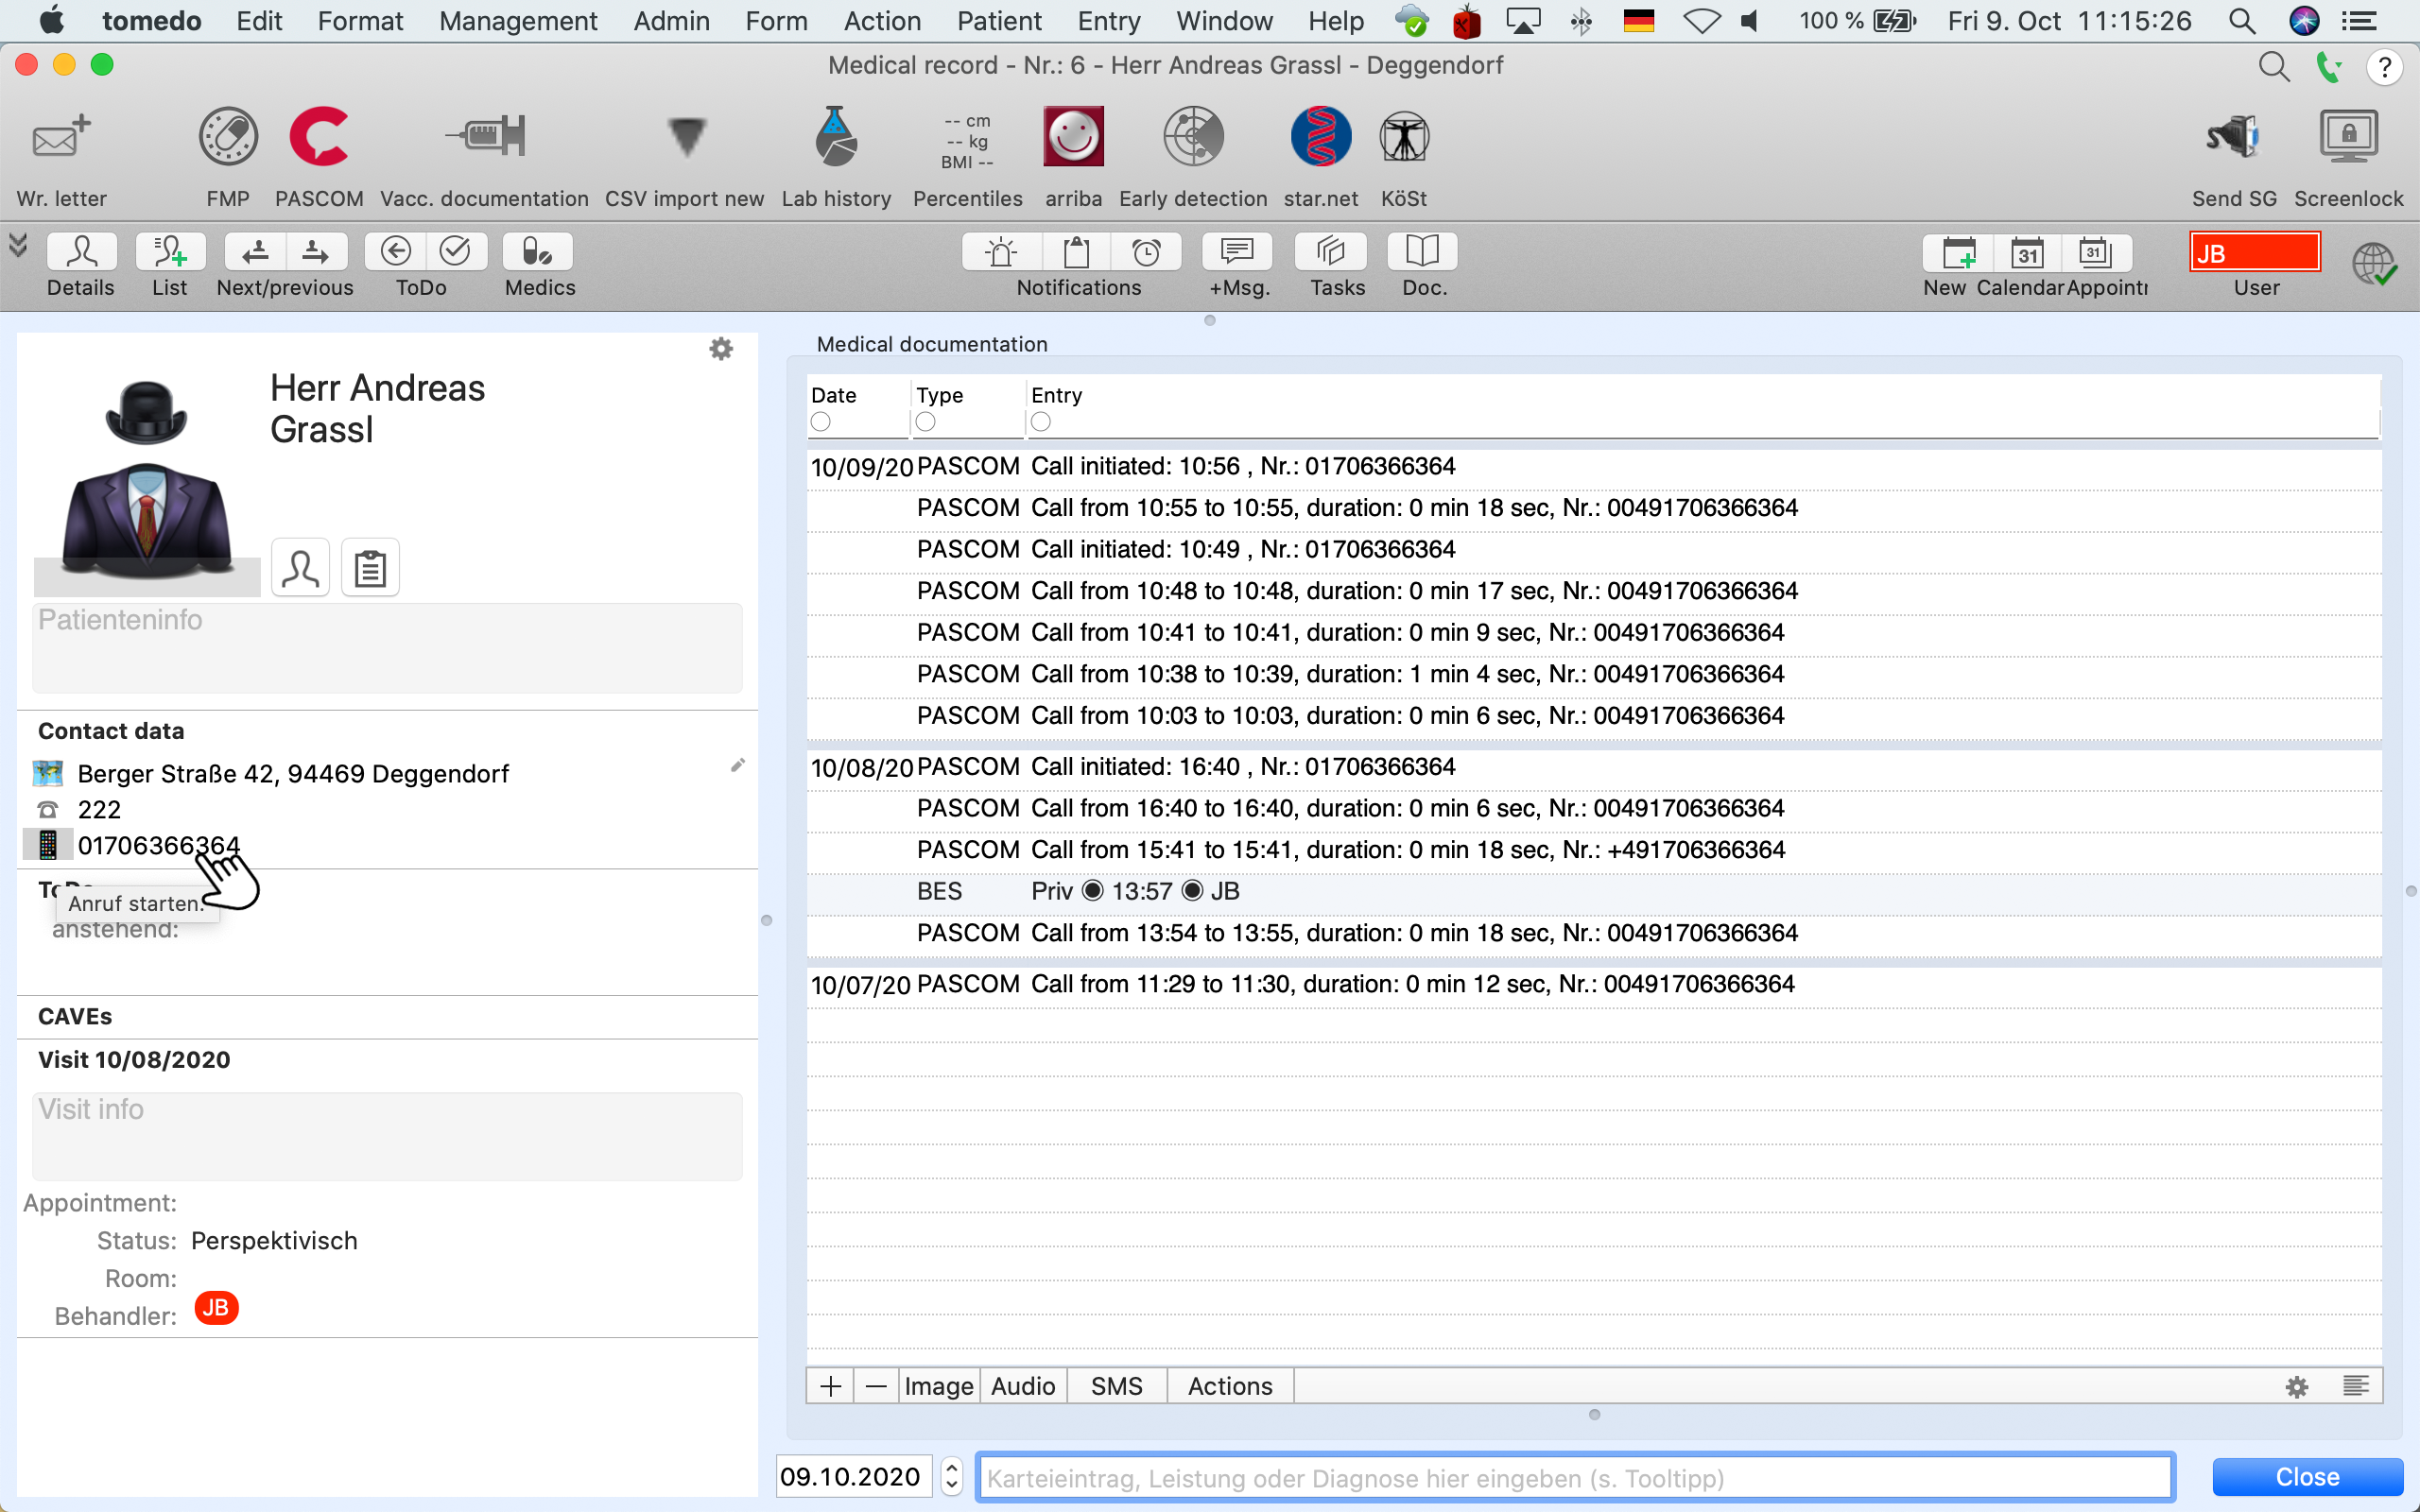2420x1512 pixels.
Task: Open the Action menu
Action: 882,21
